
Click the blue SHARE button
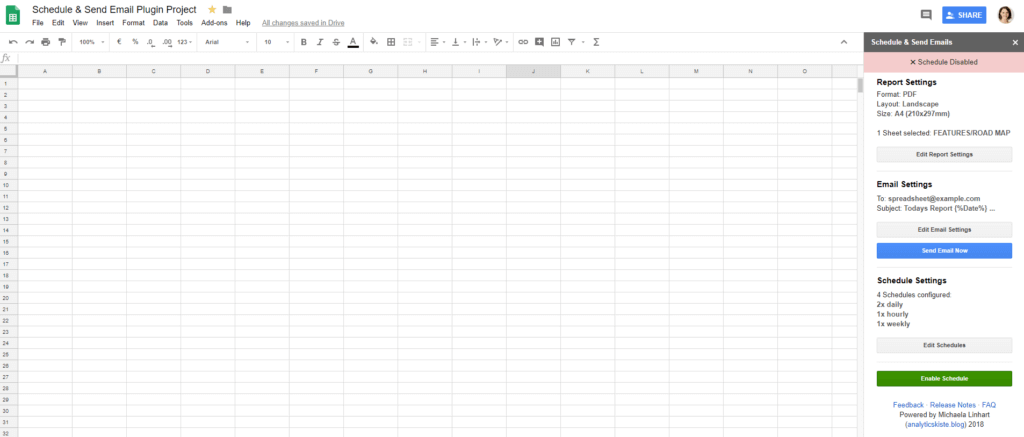(x=964, y=15)
